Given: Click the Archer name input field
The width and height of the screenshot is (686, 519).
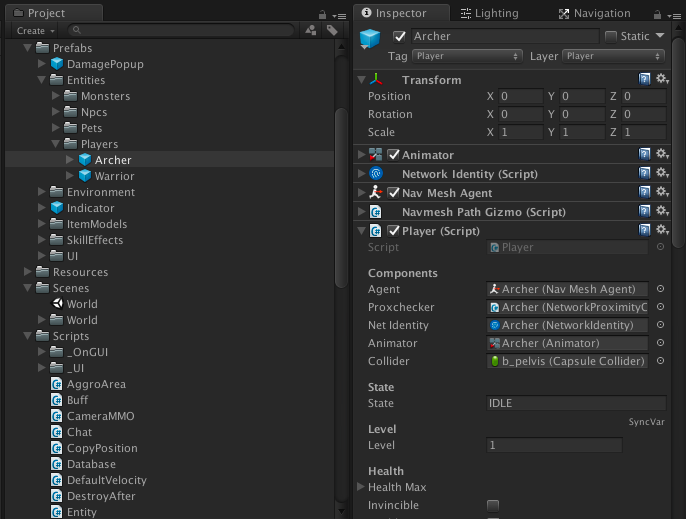Looking at the screenshot, I should tap(505, 36).
